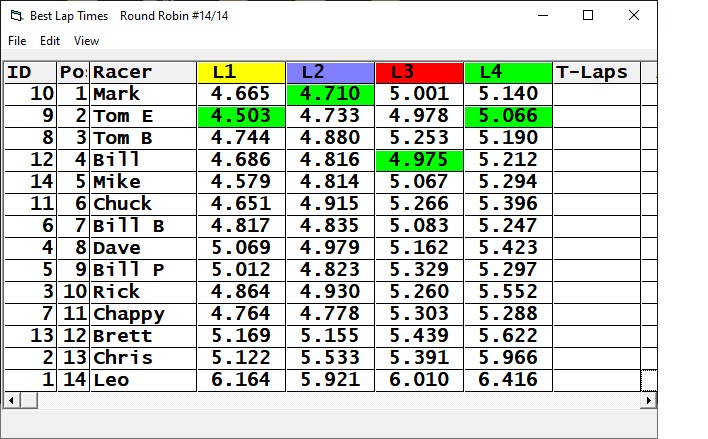
Task: Click Leo's L4 time 6.416
Action: click(508, 380)
